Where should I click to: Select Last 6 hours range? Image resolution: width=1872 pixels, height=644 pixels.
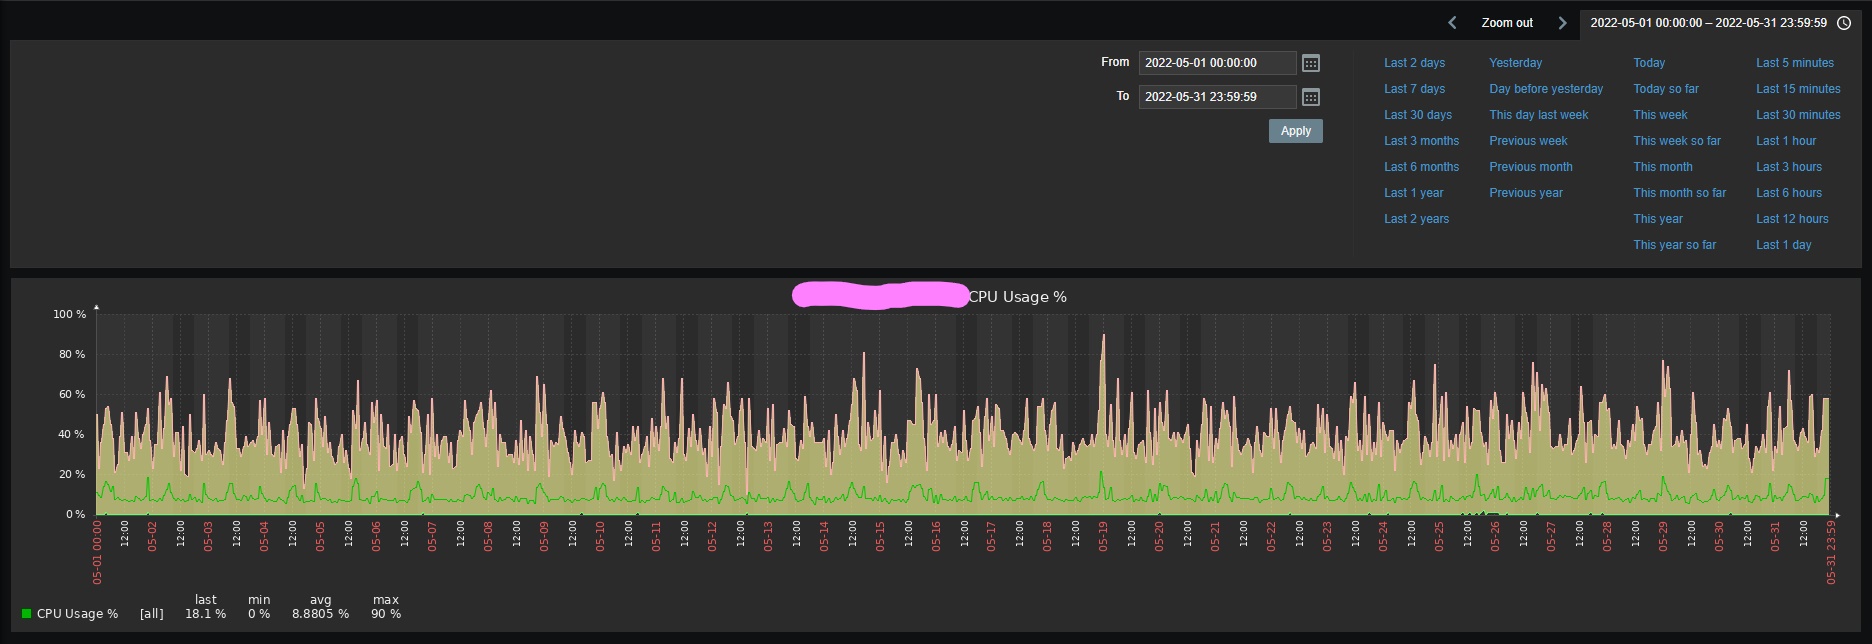coord(1789,193)
